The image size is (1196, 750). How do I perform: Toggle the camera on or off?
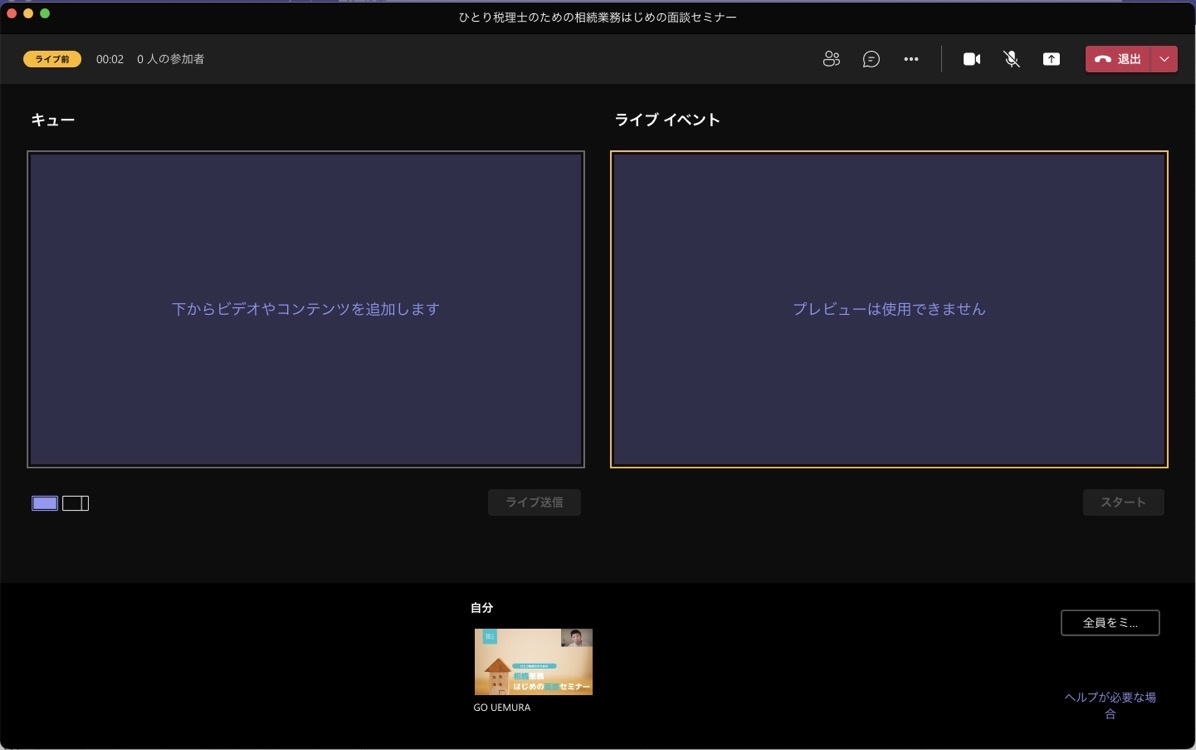tap(971, 59)
